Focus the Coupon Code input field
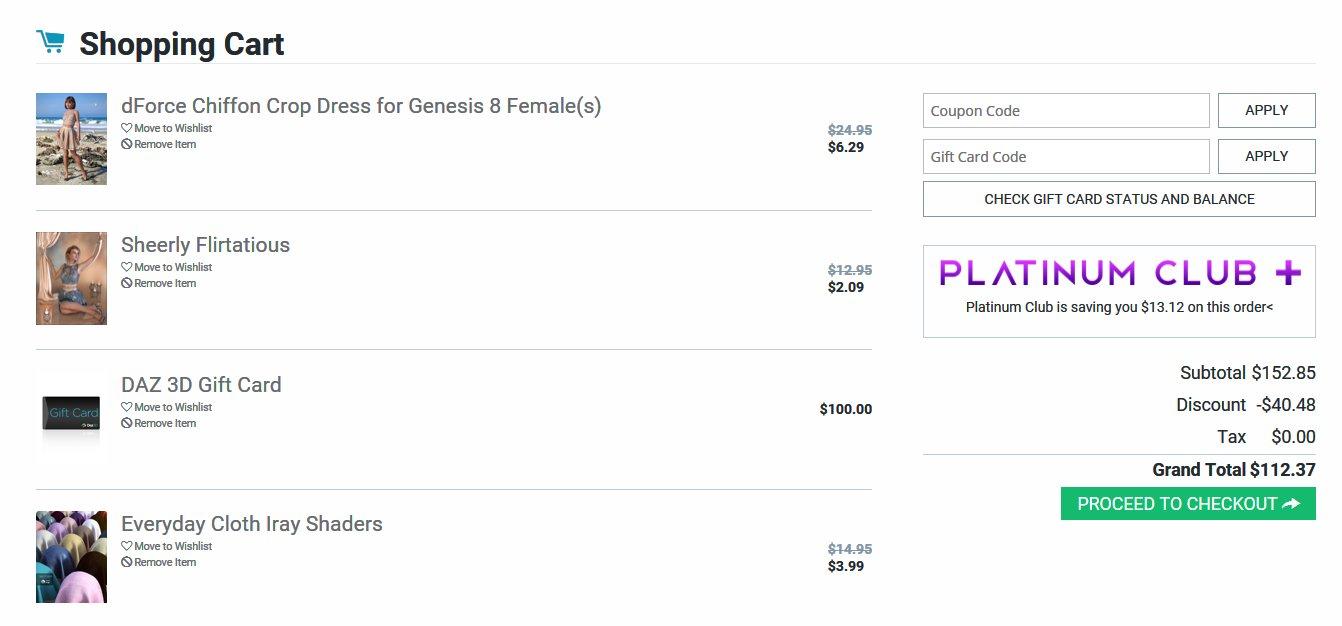 pos(1066,111)
